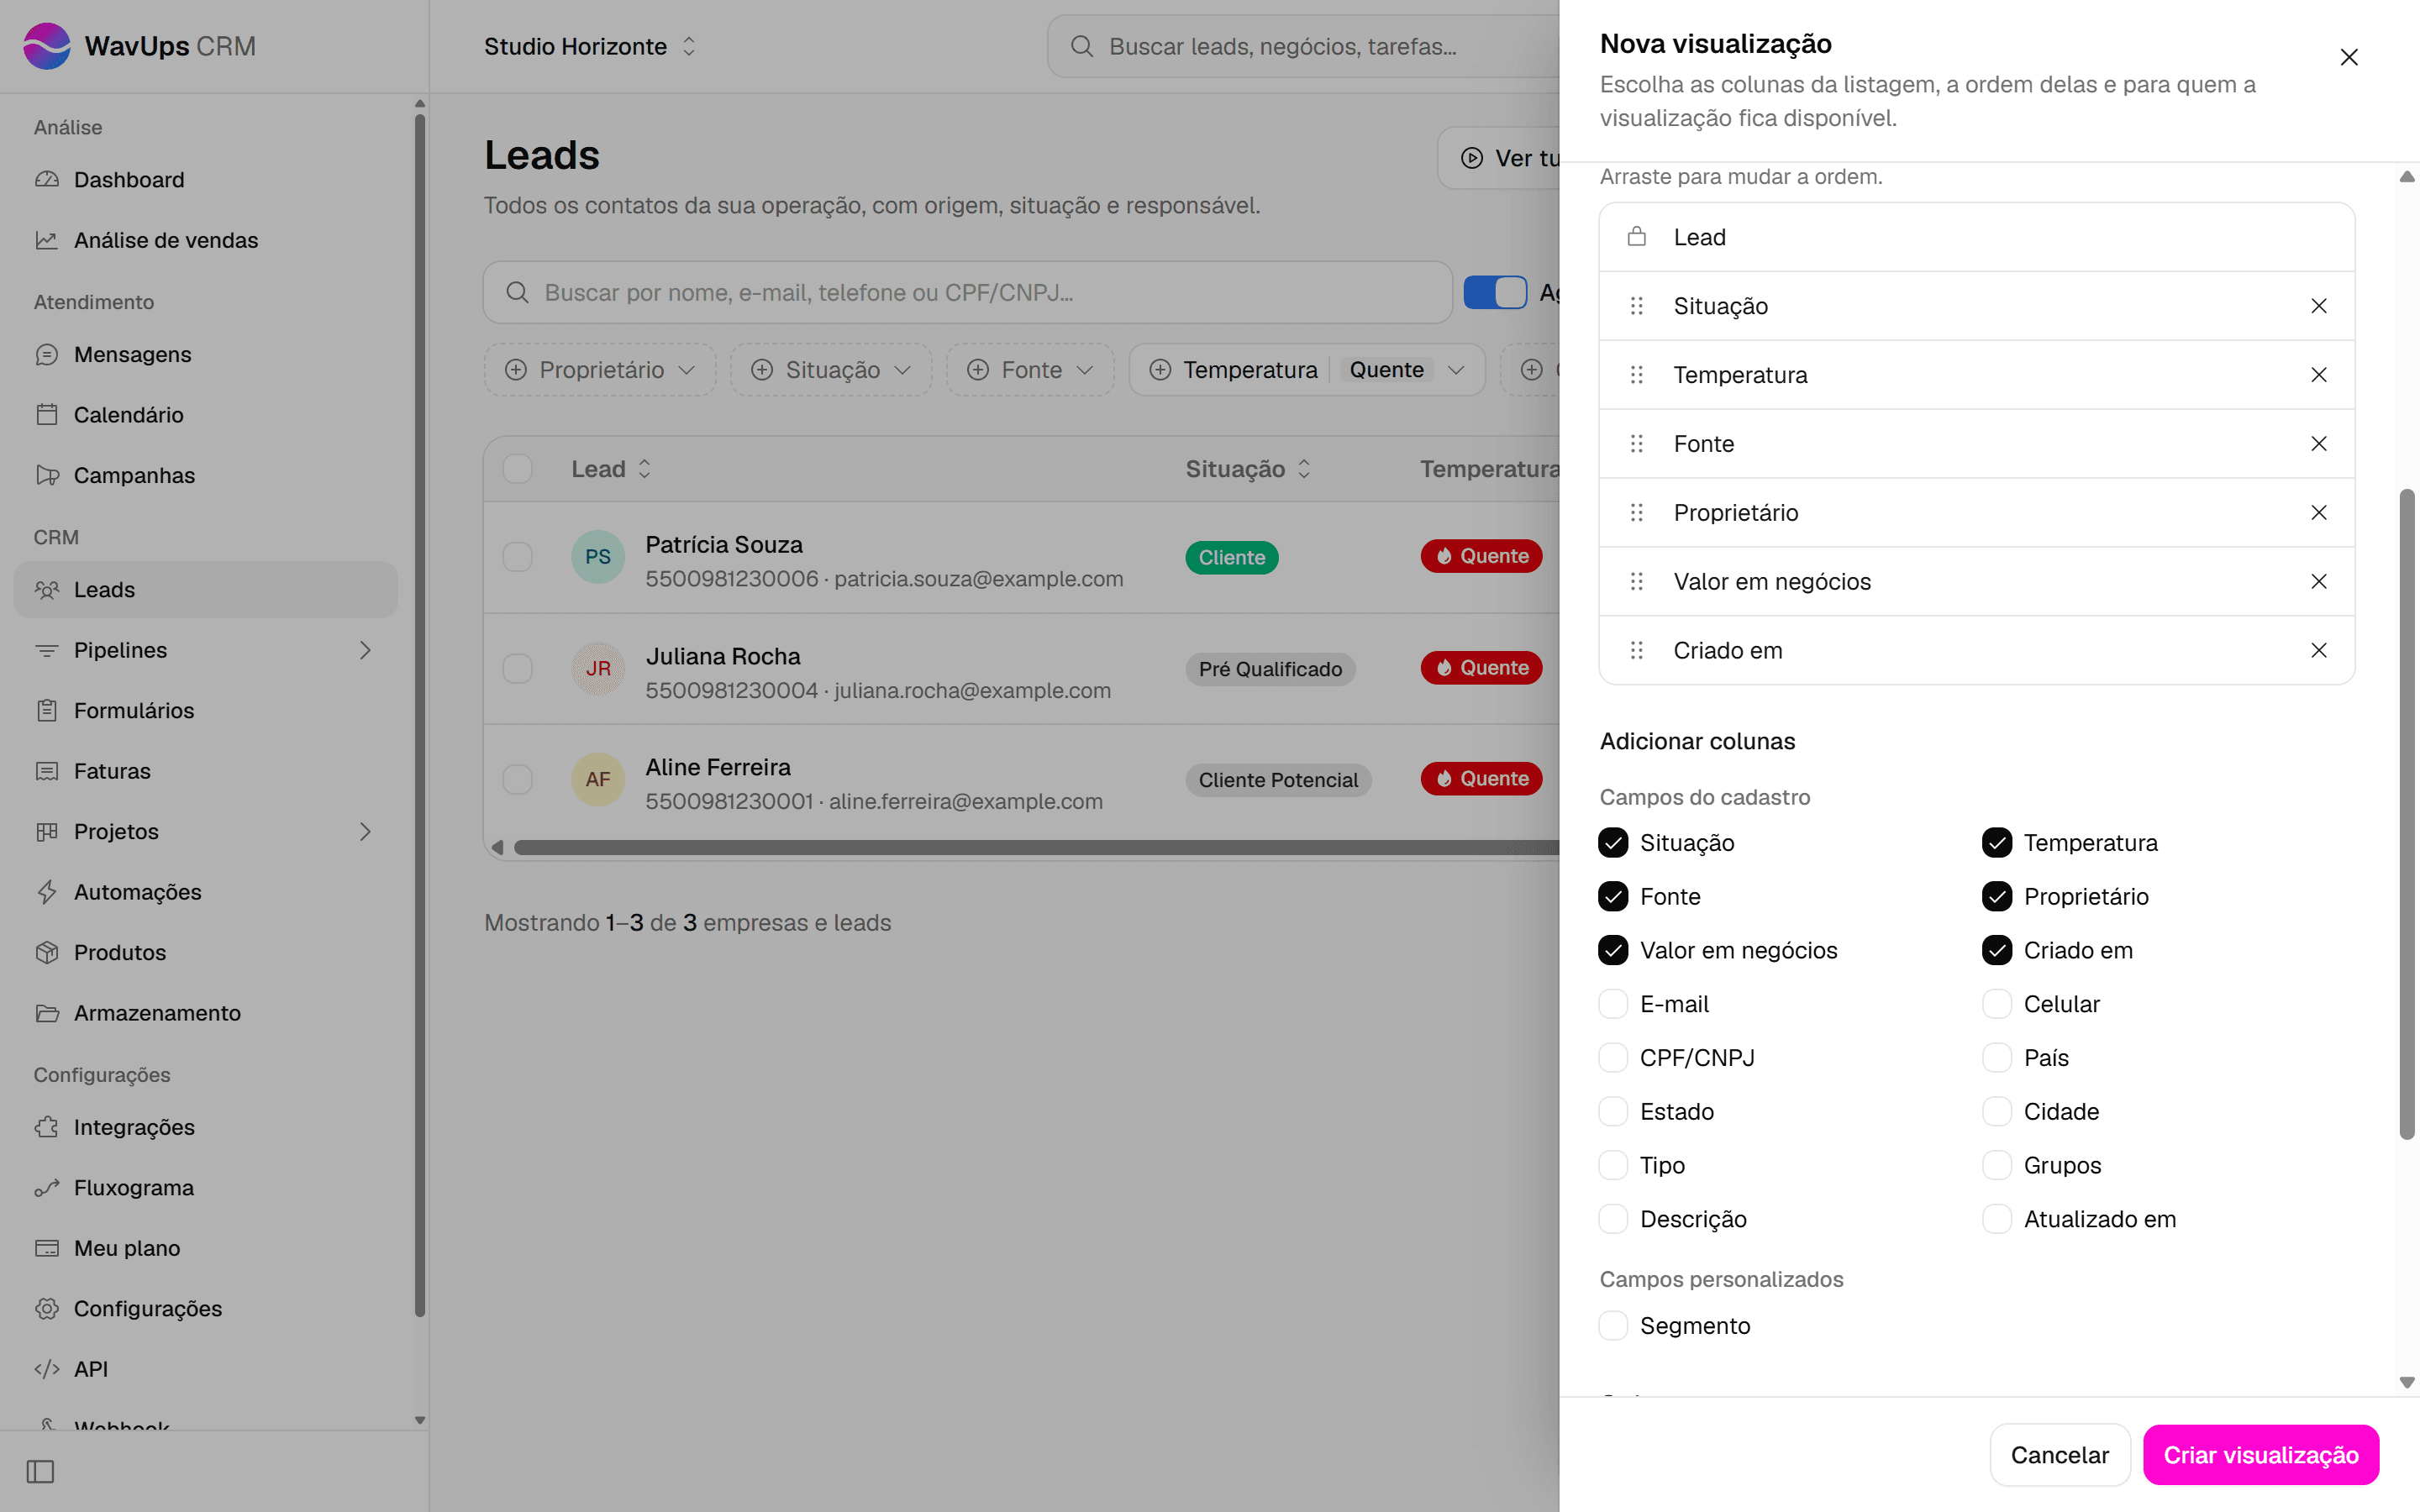2420x1512 pixels.
Task: Click the drag handle for Criado em
Action: click(x=1636, y=651)
